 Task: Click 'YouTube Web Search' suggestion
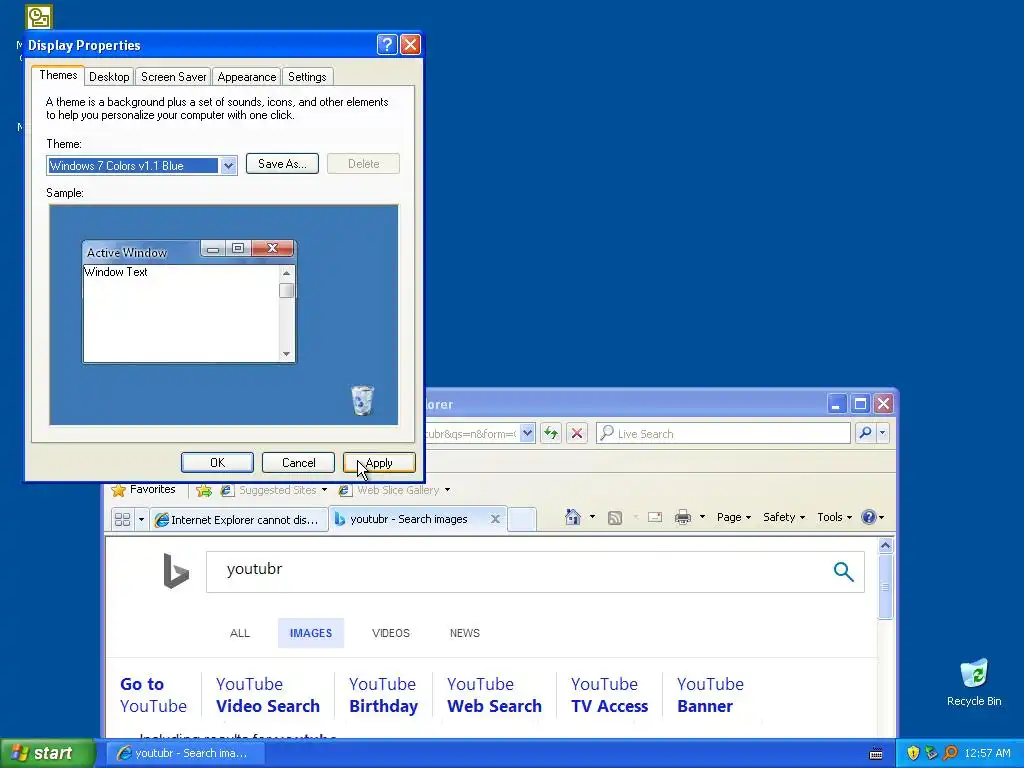494,695
